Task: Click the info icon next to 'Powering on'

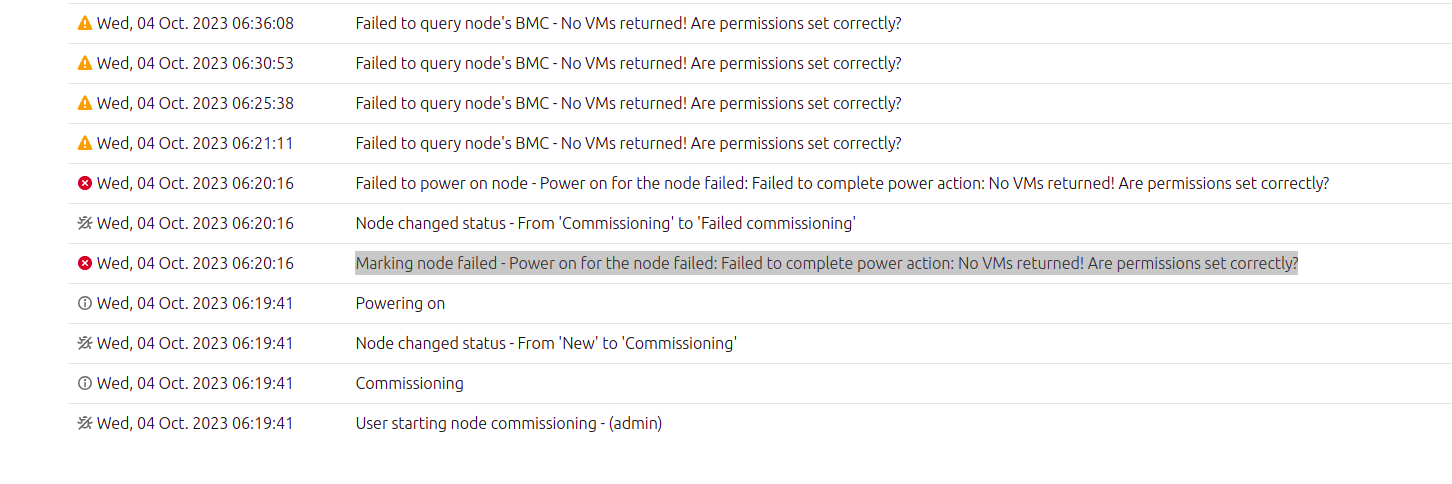Action: point(85,303)
